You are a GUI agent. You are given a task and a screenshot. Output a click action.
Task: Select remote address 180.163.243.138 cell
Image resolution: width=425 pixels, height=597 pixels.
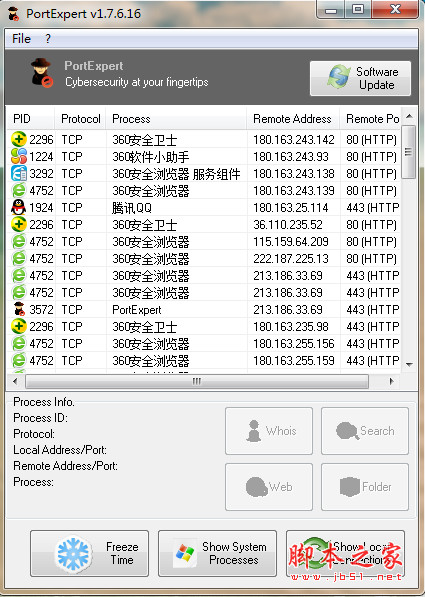pyautogui.click(x=294, y=174)
